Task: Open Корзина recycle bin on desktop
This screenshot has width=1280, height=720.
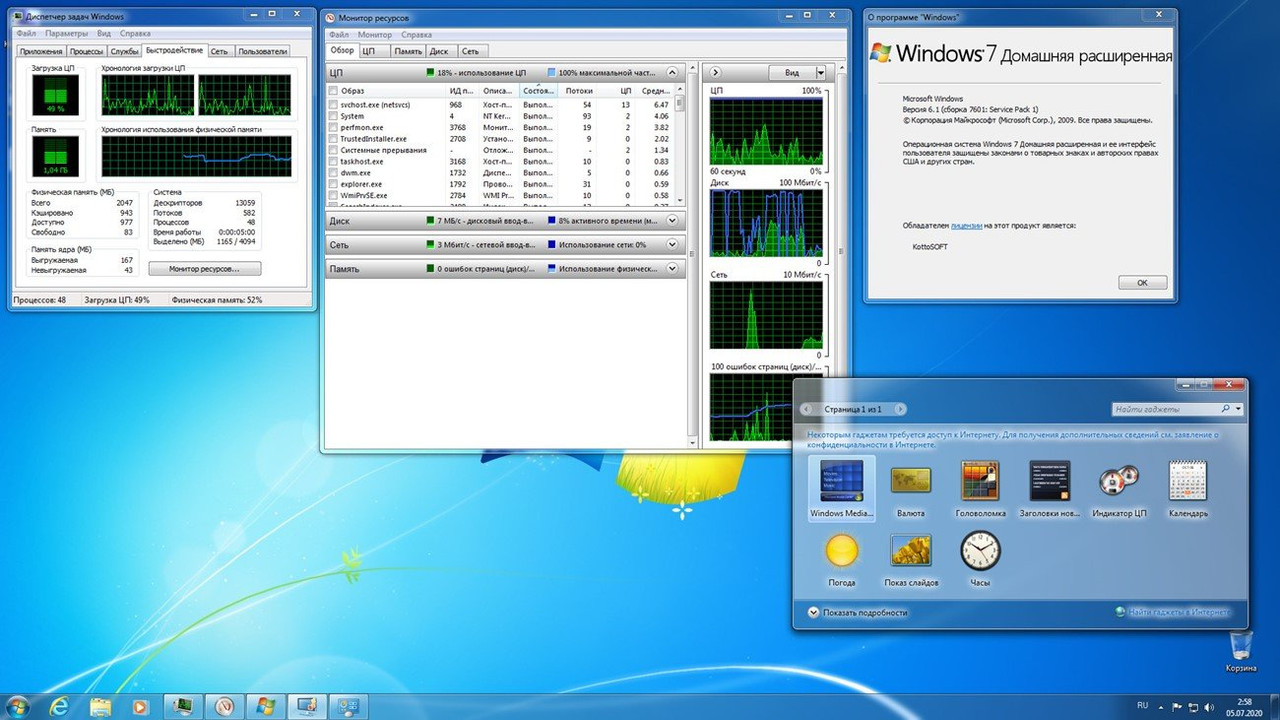Action: click(1240, 650)
